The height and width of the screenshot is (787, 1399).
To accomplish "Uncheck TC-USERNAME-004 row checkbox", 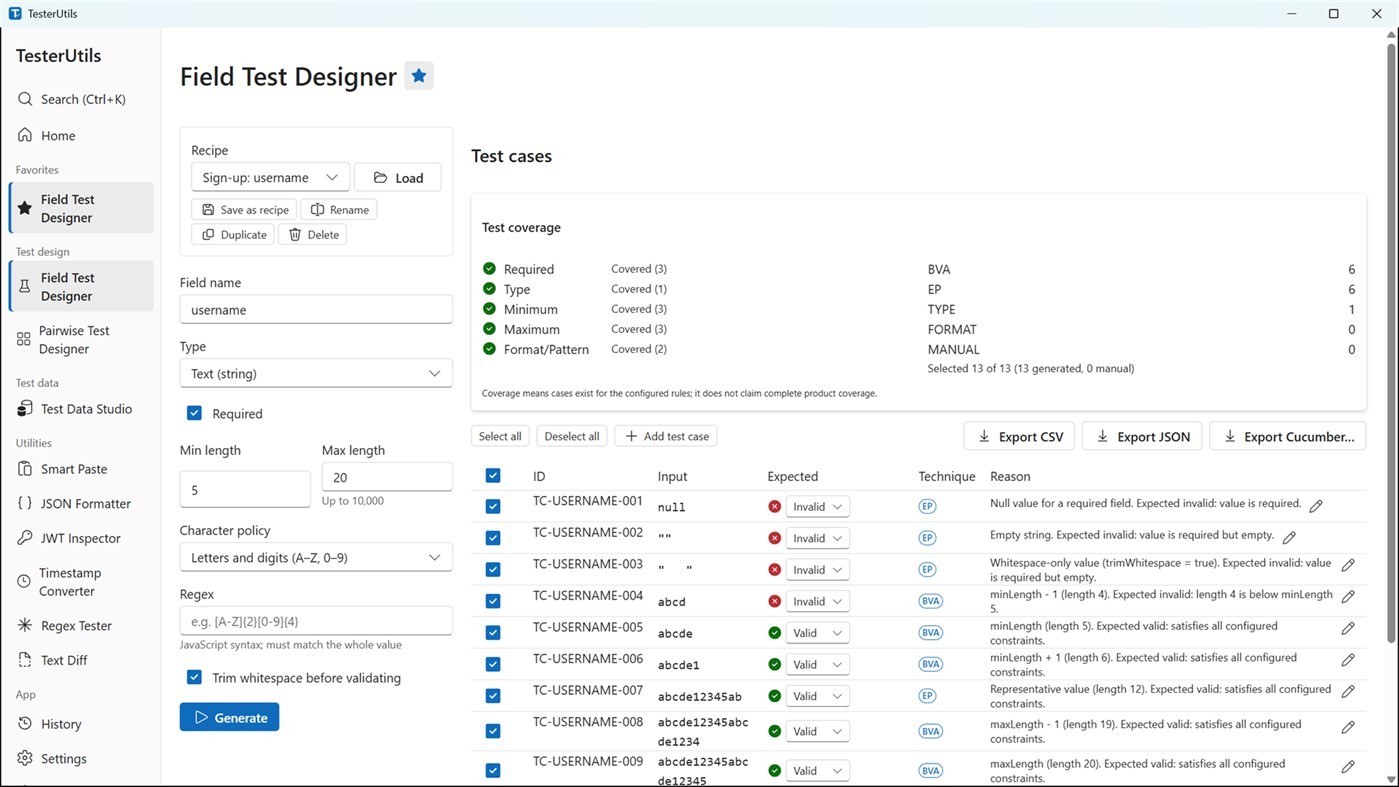I will coord(493,601).
